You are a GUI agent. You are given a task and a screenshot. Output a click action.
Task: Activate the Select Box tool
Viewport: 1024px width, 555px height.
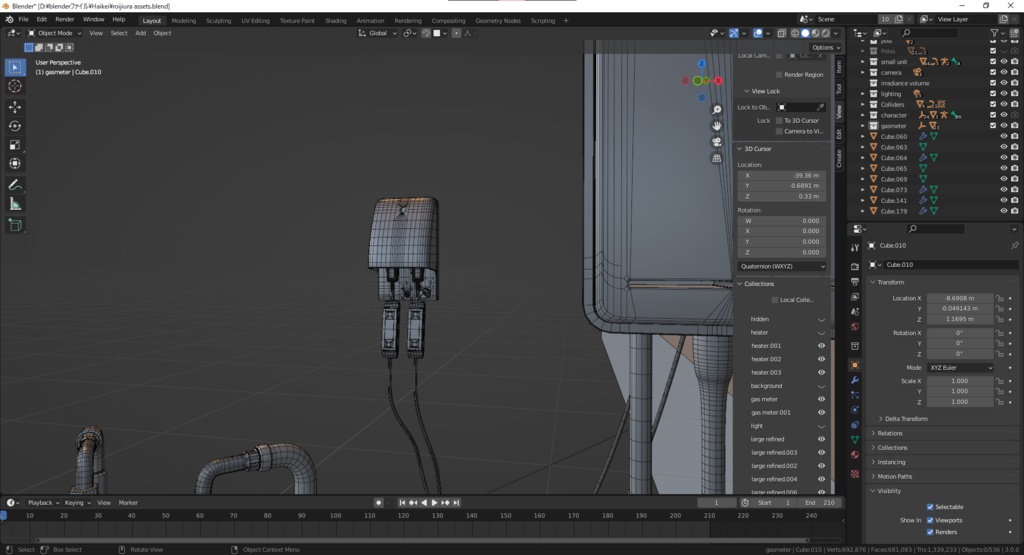click(15, 67)
